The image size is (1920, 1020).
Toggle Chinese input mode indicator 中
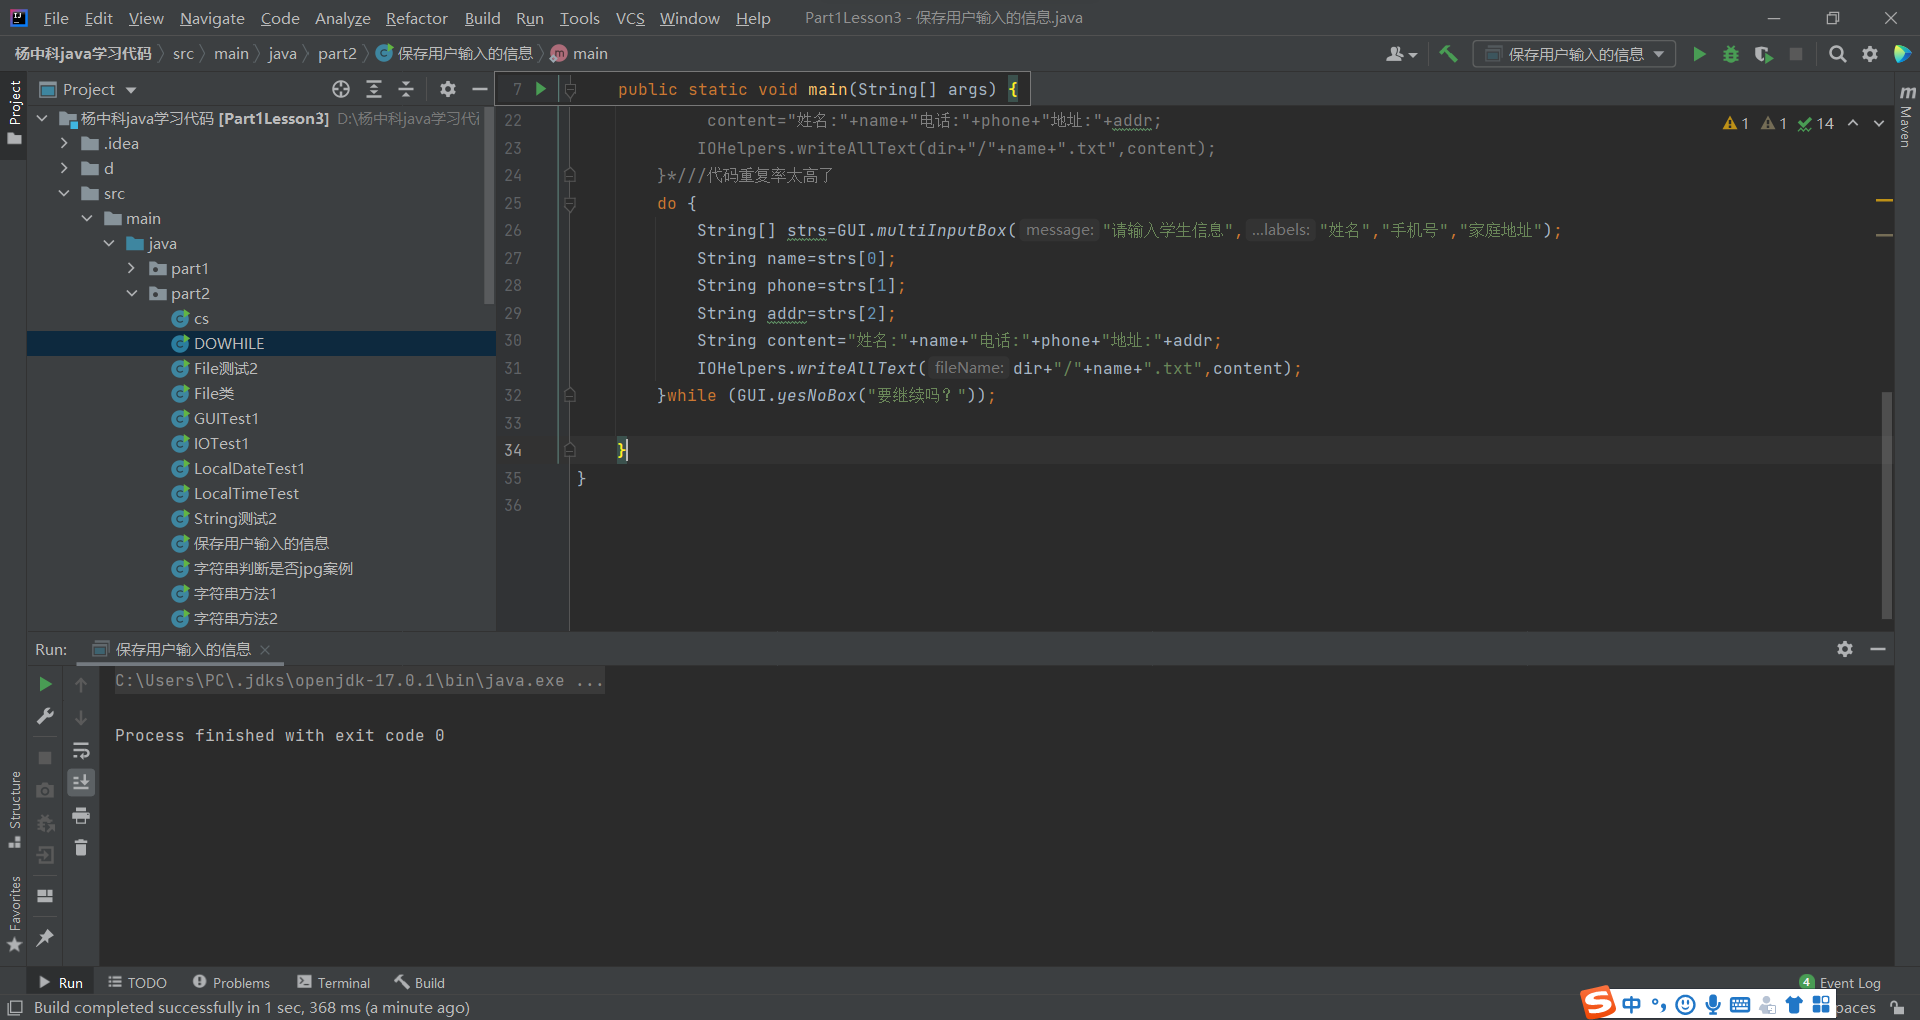(x=1632, y=1005)
